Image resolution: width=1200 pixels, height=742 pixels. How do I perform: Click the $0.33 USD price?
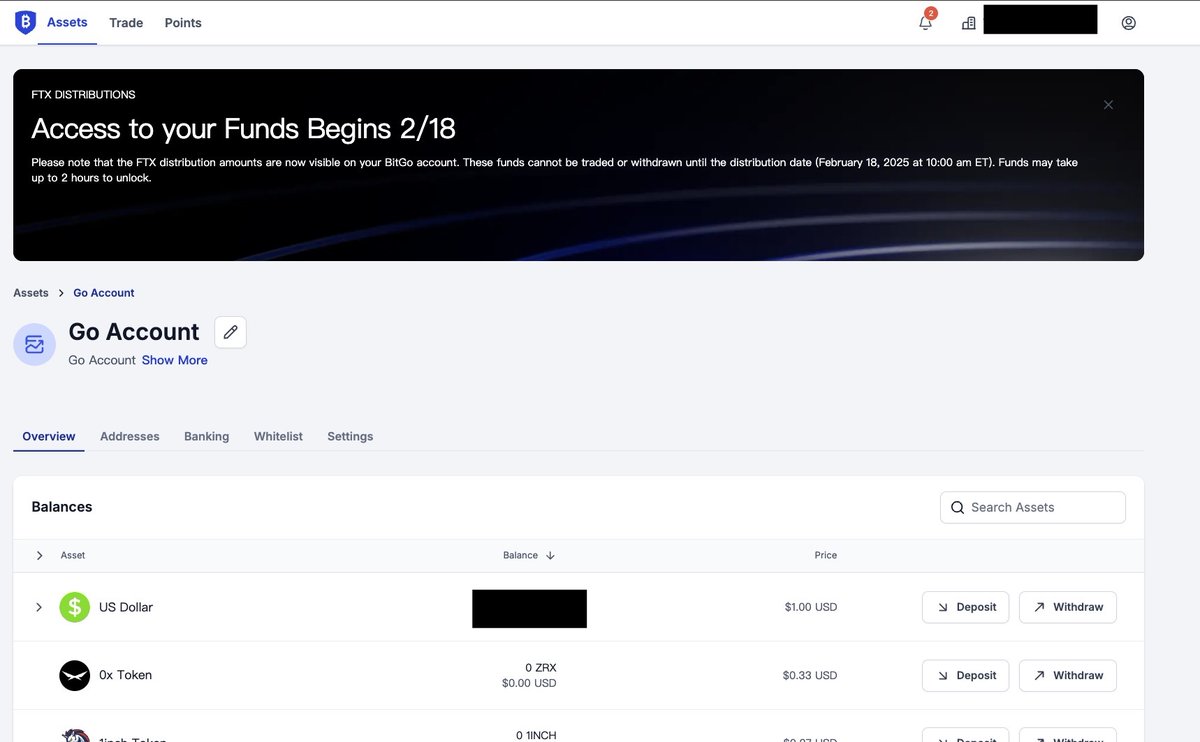tap(810, 675)
